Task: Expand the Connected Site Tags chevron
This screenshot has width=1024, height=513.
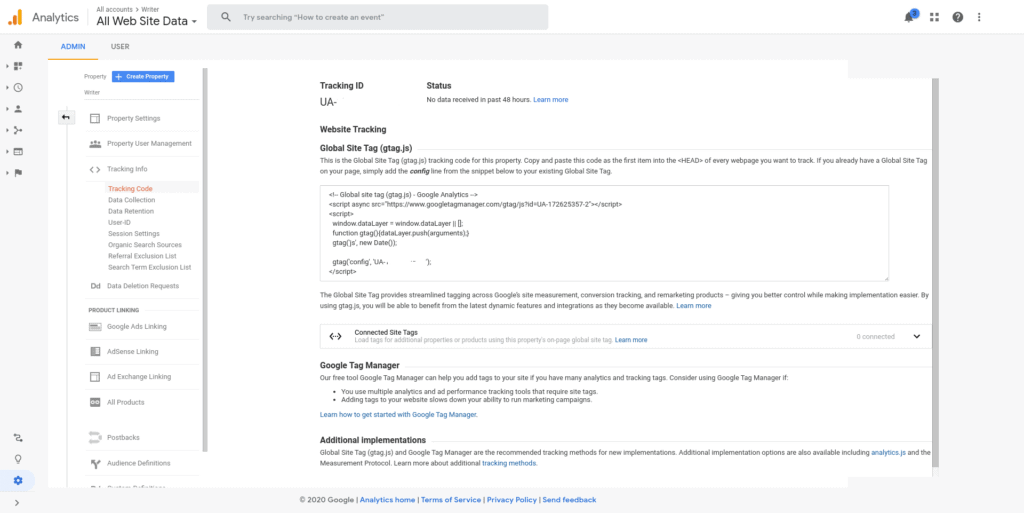Action: click(x=916, y=337)
